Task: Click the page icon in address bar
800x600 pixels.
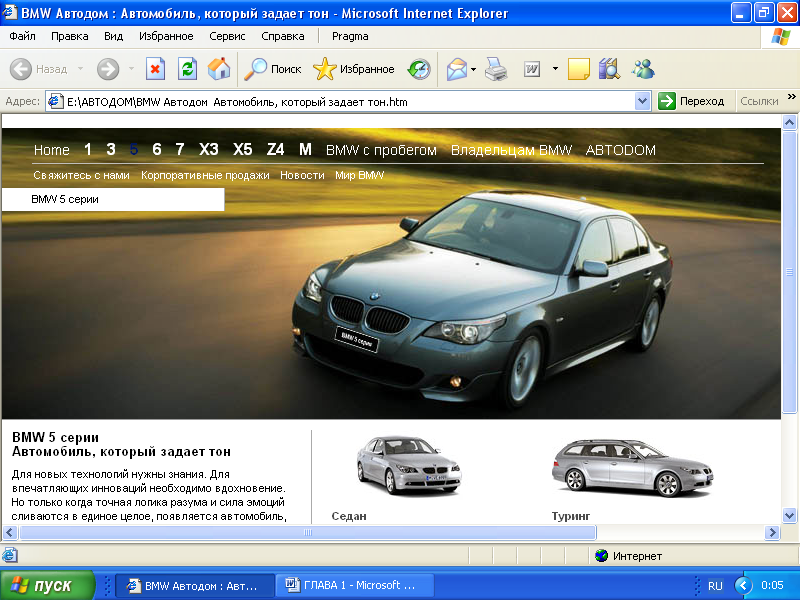Action: (x=56, y=102)
